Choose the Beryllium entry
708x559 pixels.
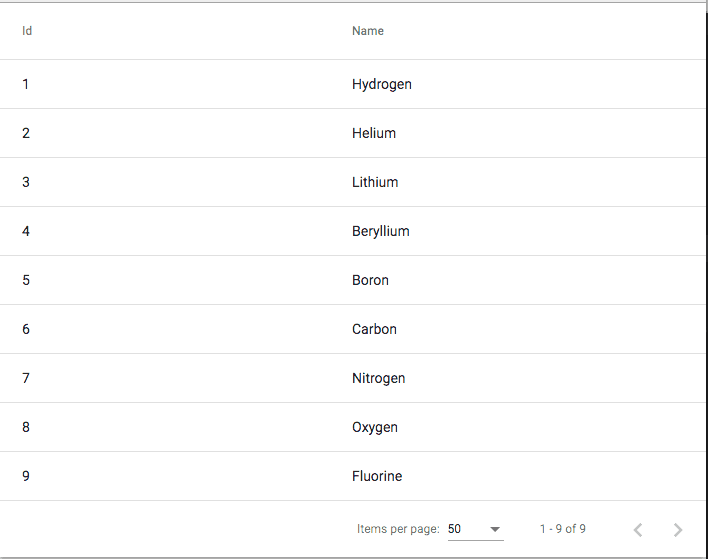381,231
